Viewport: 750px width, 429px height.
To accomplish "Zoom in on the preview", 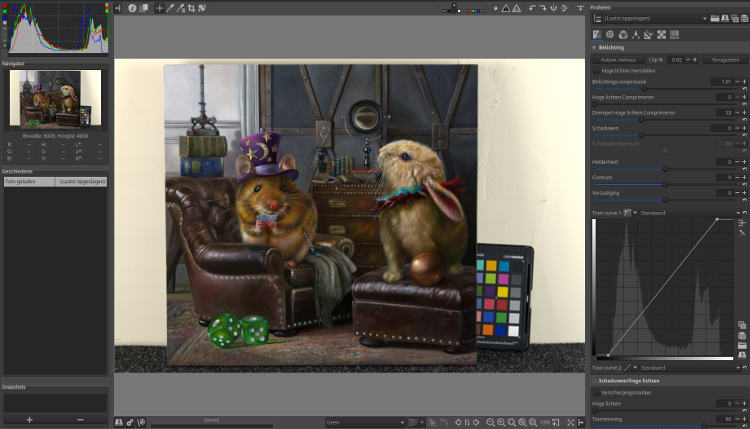I will pyautogui.click(x=501, y=422).
